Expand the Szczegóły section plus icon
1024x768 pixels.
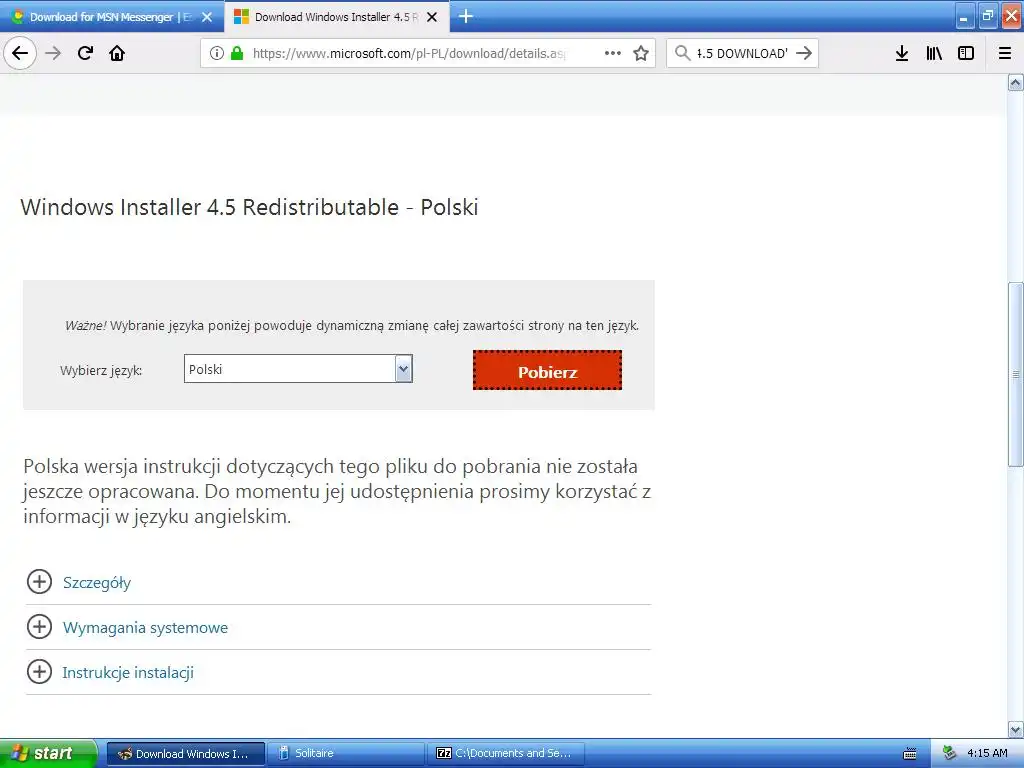click(39, 582)
